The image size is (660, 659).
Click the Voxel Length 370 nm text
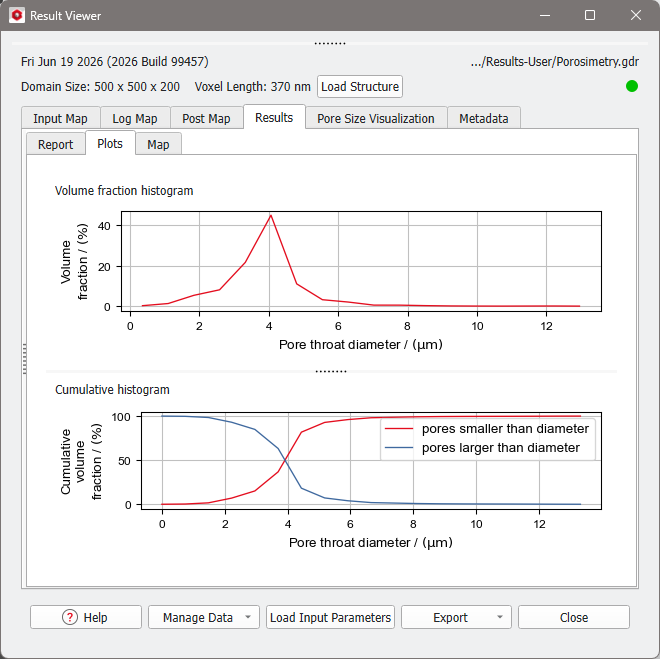point(253,87)
